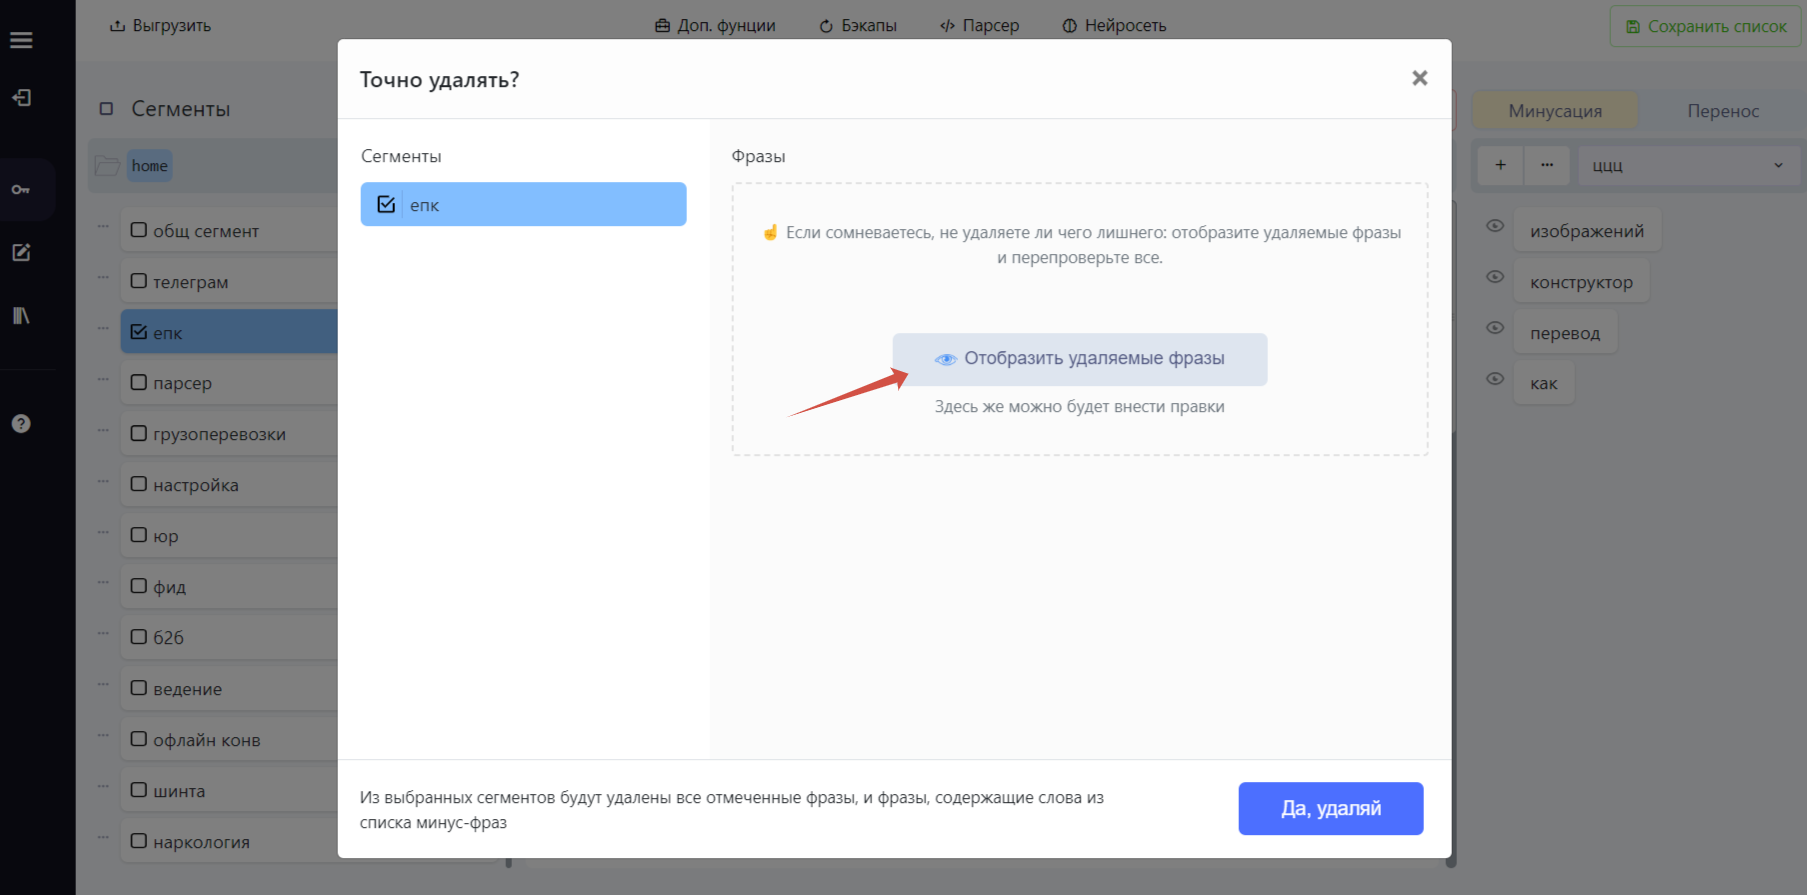The height and width of the screenshot is (895, 1807).
Task: Check the 'офлайн конв' segment checkbox
Action: pos(139,739)
